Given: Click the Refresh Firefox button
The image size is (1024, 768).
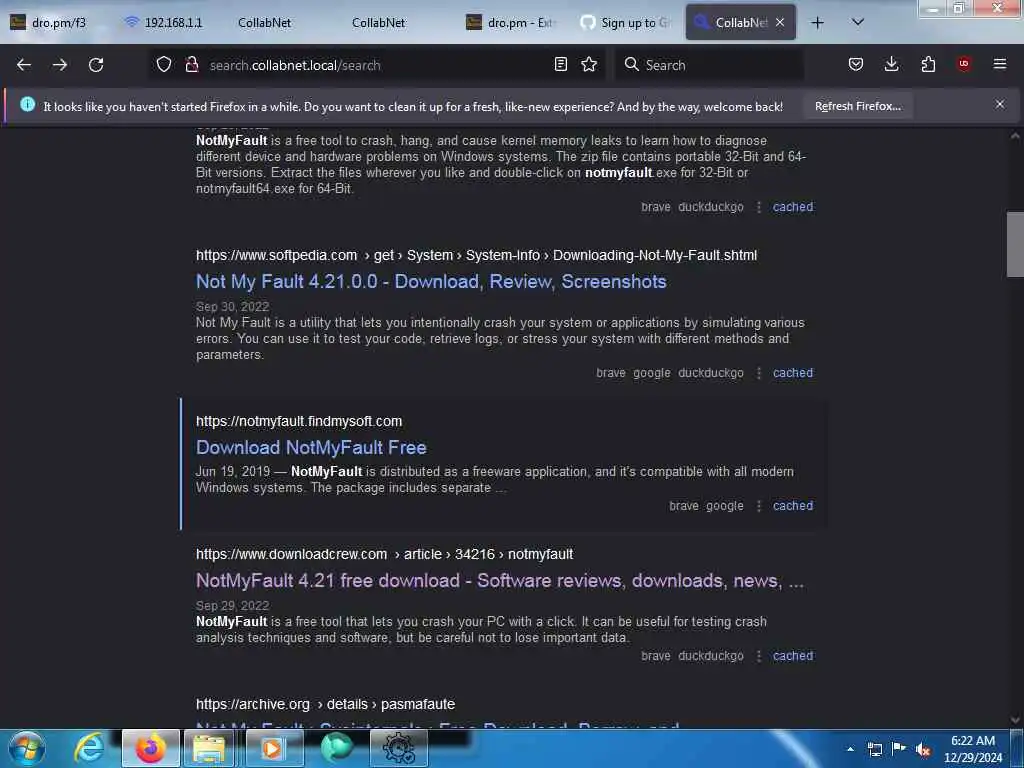Looking at the screenshot, I should coord(857,106).
